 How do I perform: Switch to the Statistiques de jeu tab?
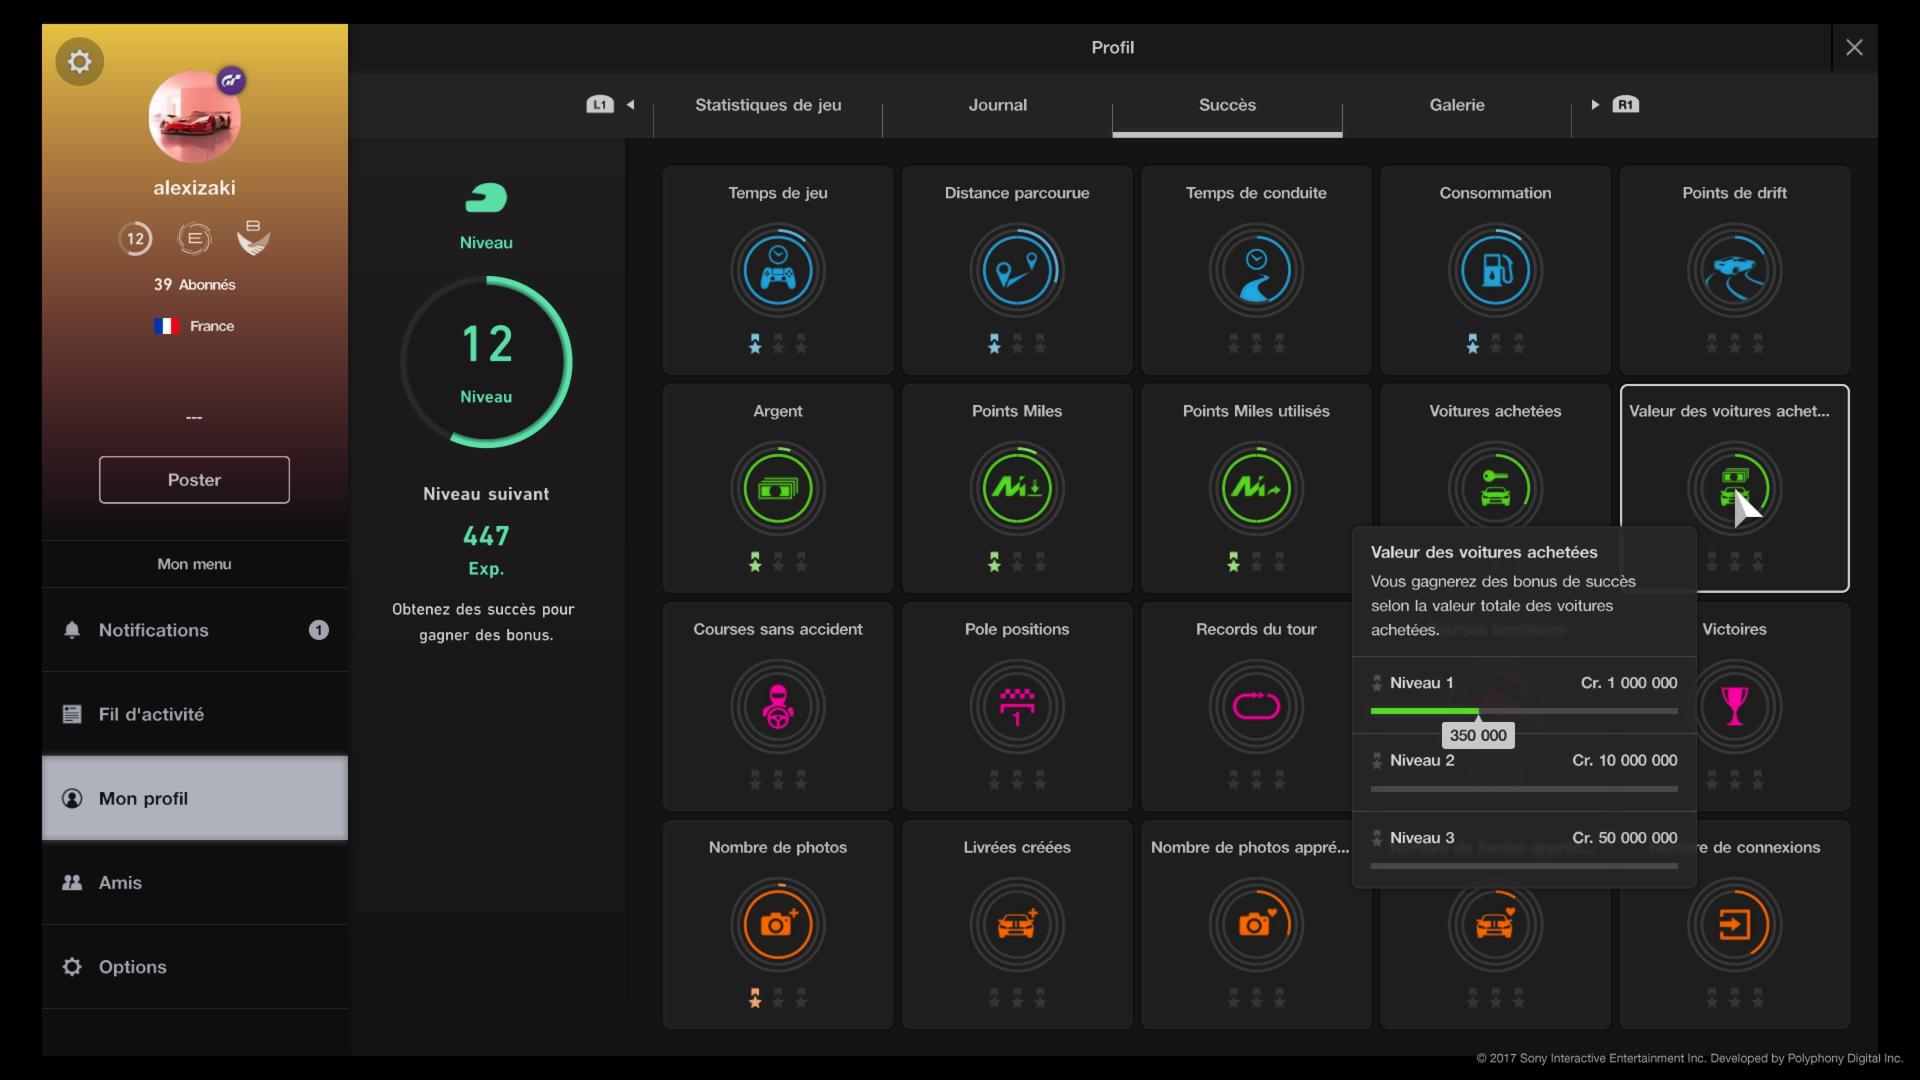[x=768, y=105]
